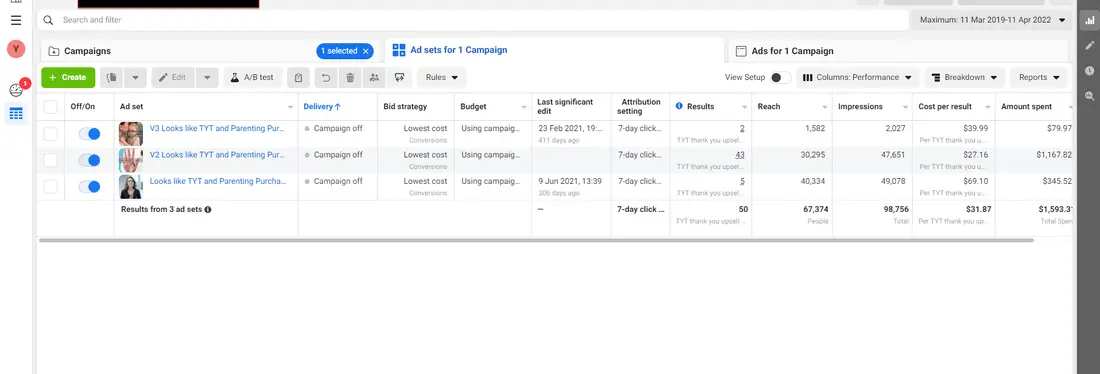Viewport: 1100px width, 374px height.
Task: Open V2 Looks like TYT and Parenting link
Action: (x=217, y=155)
